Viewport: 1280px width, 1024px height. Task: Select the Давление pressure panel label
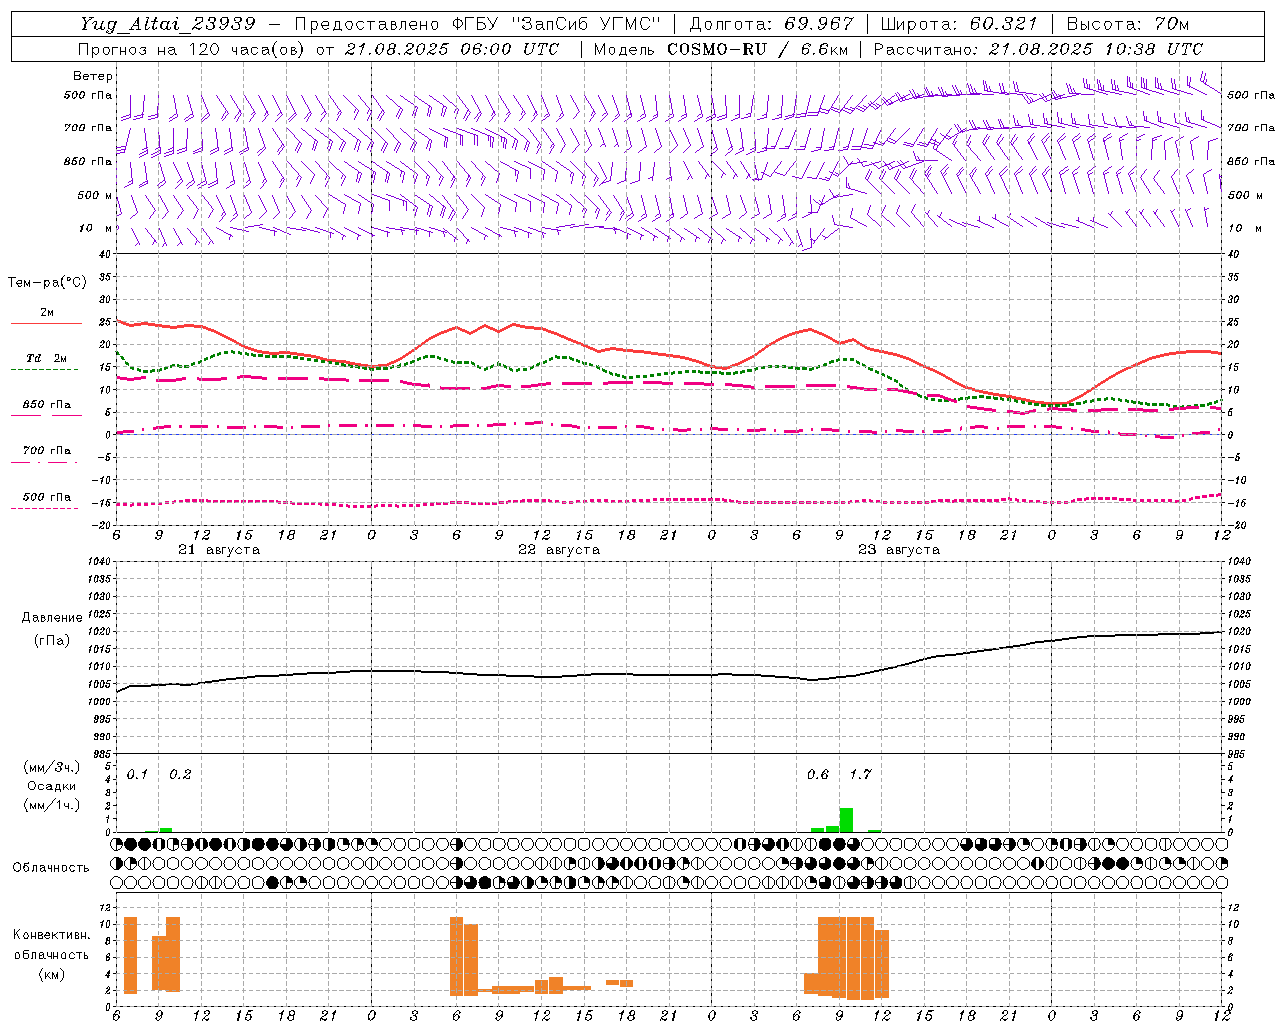[x=52, y=618]
